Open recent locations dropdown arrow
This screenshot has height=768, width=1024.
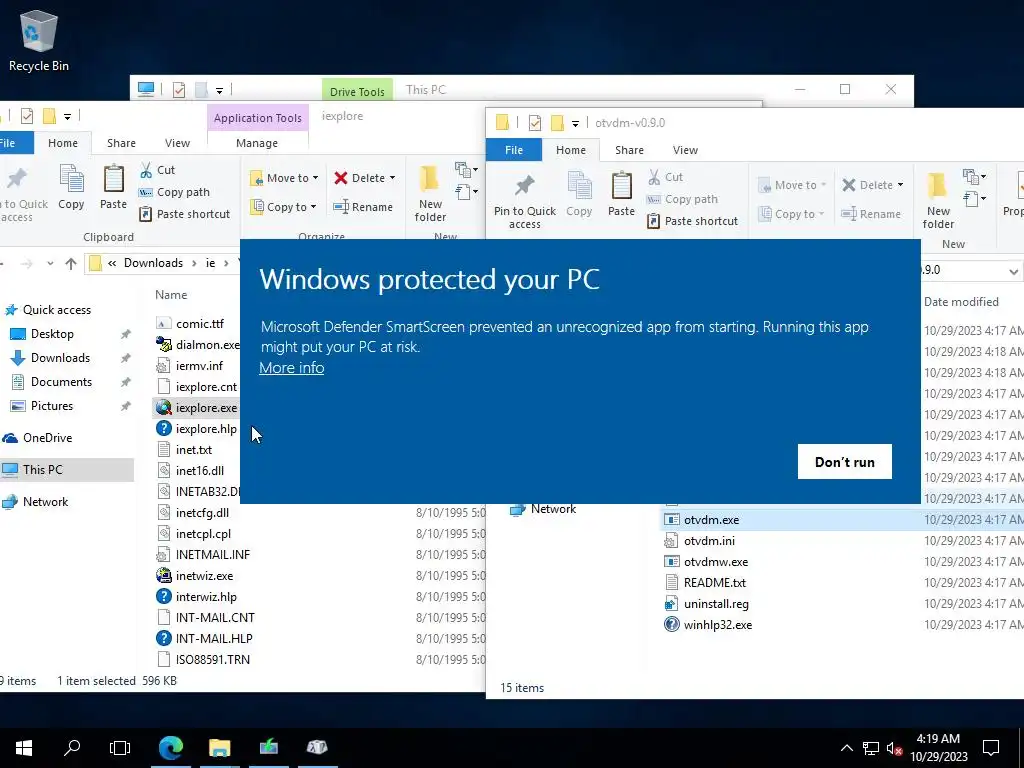(x=50, y=263)
